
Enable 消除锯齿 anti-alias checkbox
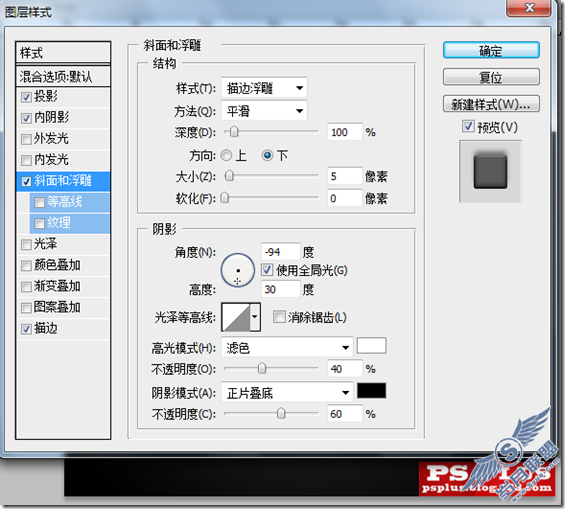point(279,317)
